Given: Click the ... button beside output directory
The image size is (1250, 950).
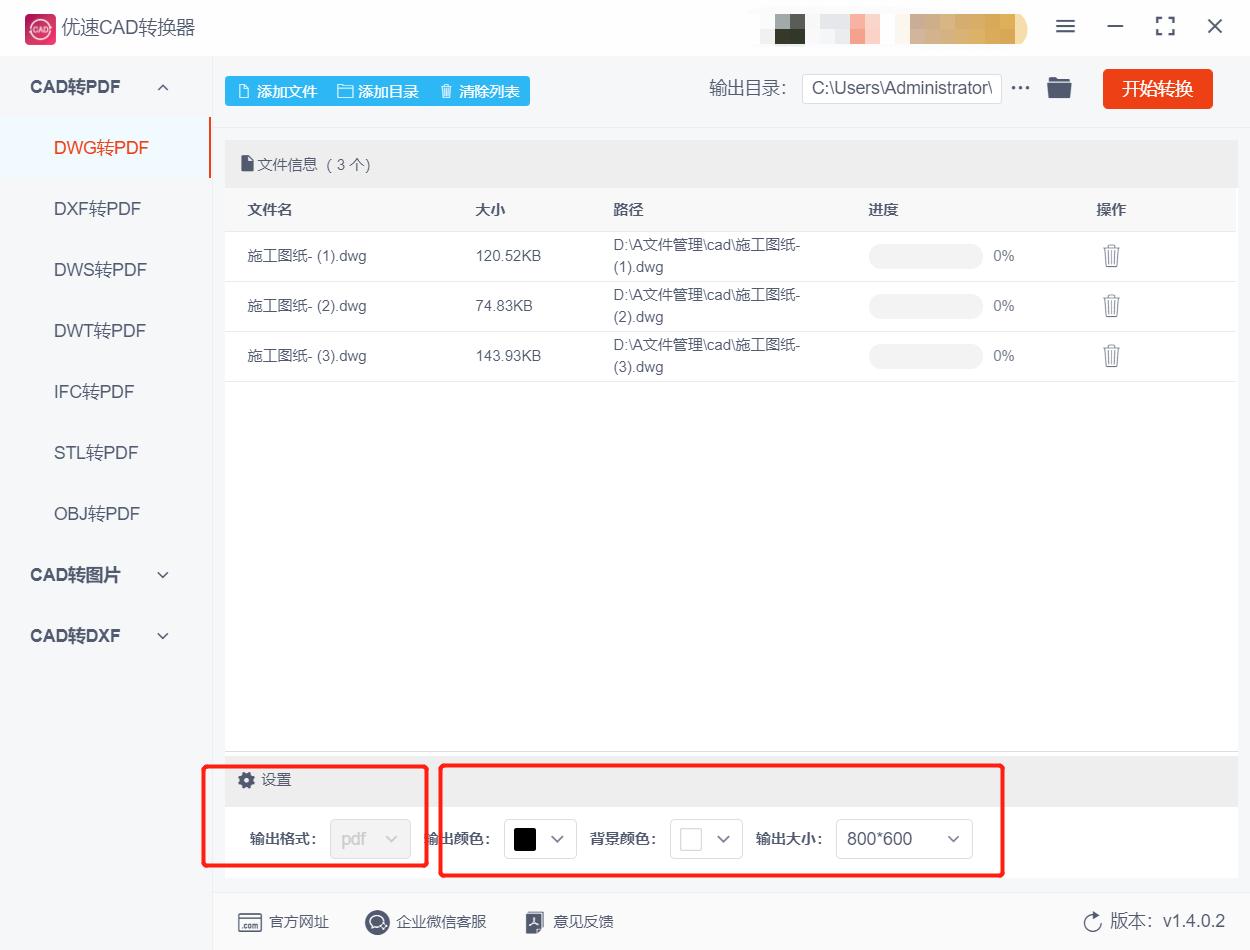Looking at the screenshot, I should pos(1020,87).
